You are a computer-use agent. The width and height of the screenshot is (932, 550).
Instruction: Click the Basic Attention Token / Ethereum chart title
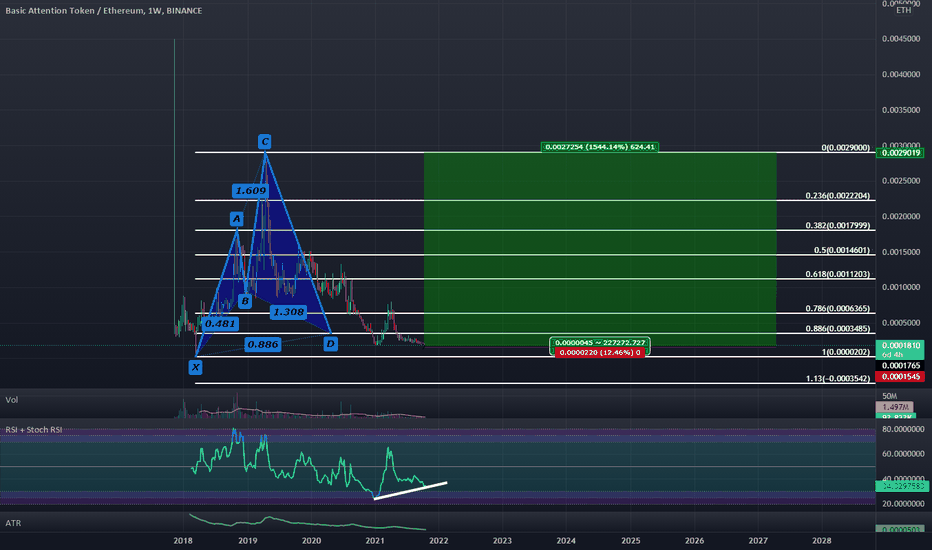click(103, 11)
